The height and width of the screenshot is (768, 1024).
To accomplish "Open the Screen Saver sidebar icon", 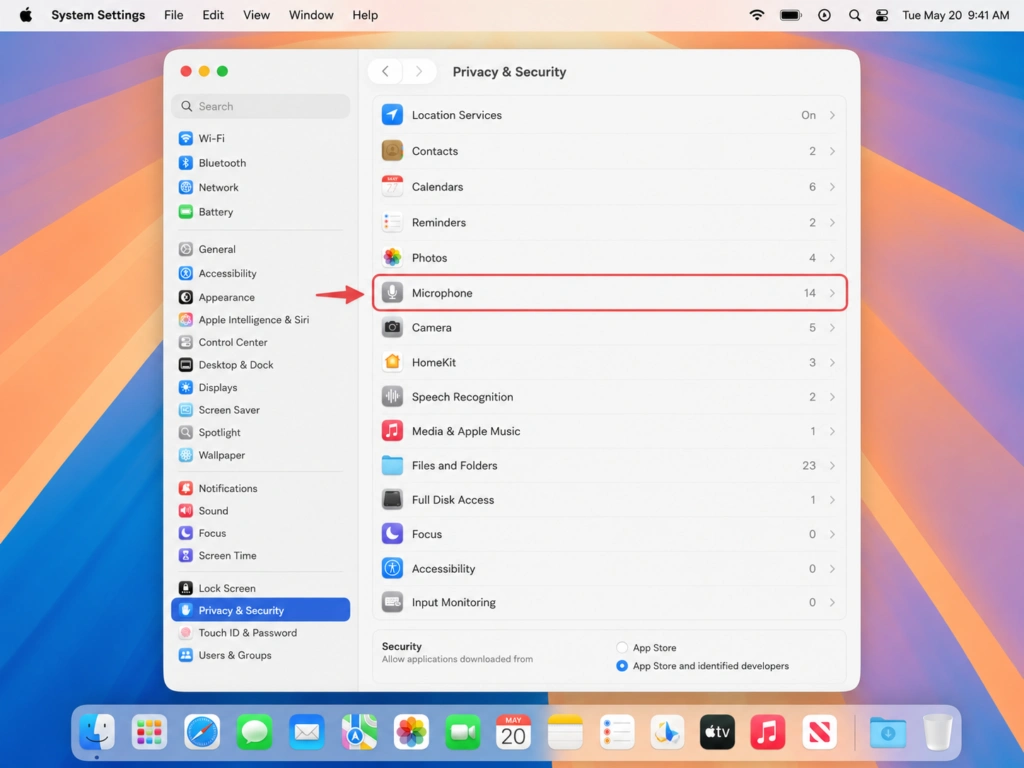I will 185,409.
